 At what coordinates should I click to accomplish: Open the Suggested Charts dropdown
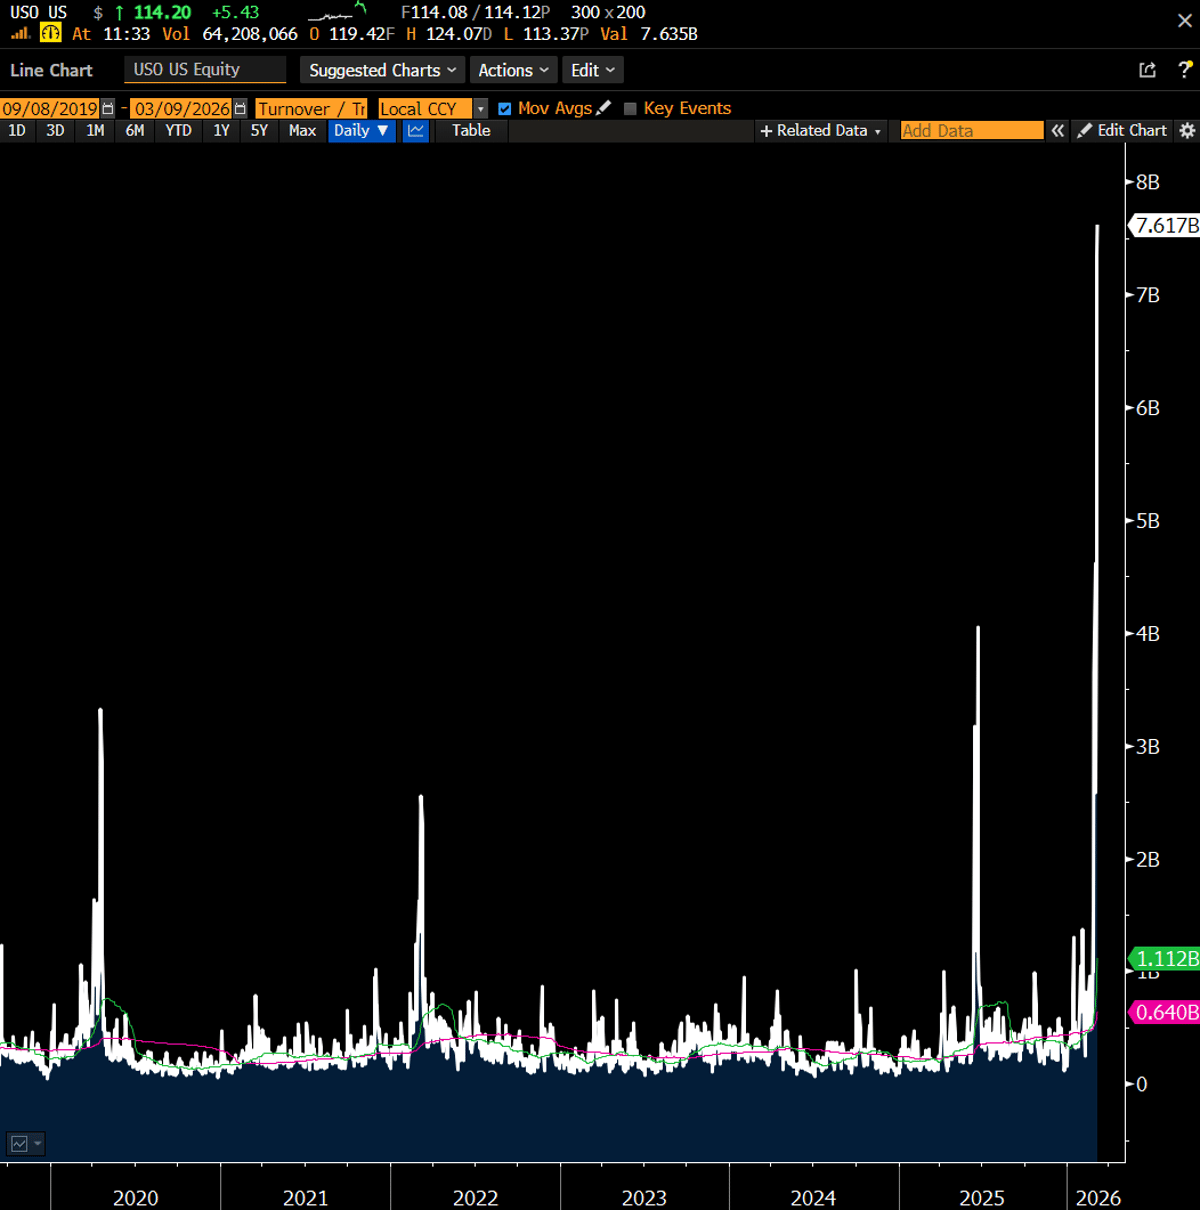click(381, 70)
